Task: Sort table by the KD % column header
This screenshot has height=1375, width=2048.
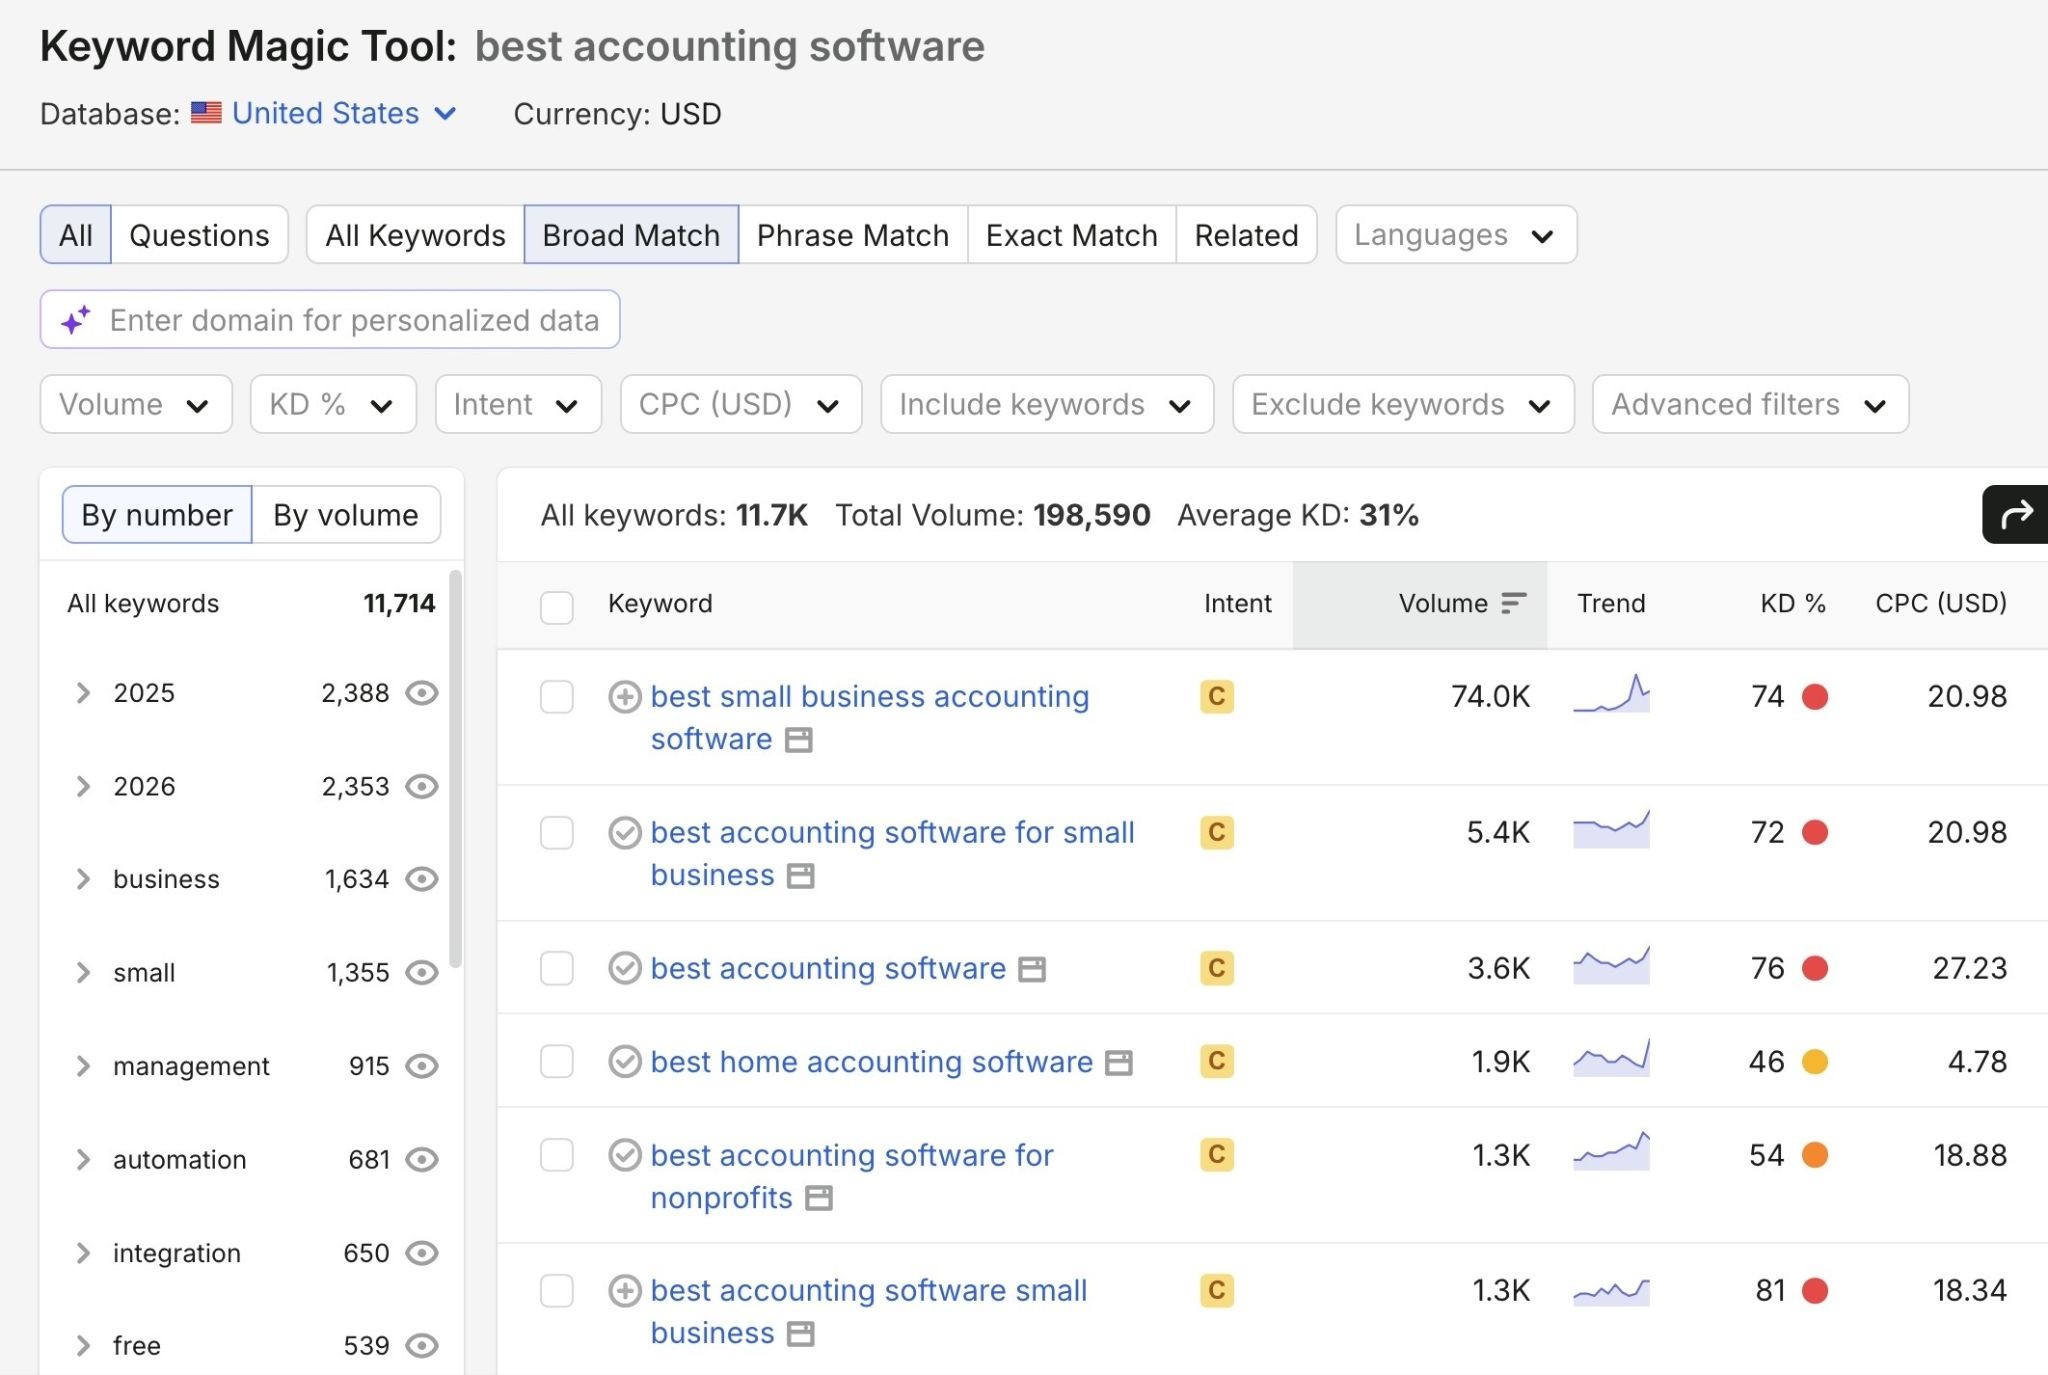Action: (x=1792, y=603)
